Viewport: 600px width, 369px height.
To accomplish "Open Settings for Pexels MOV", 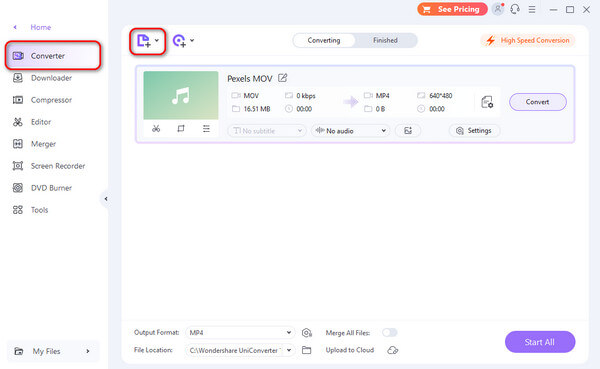I will 474,131.
